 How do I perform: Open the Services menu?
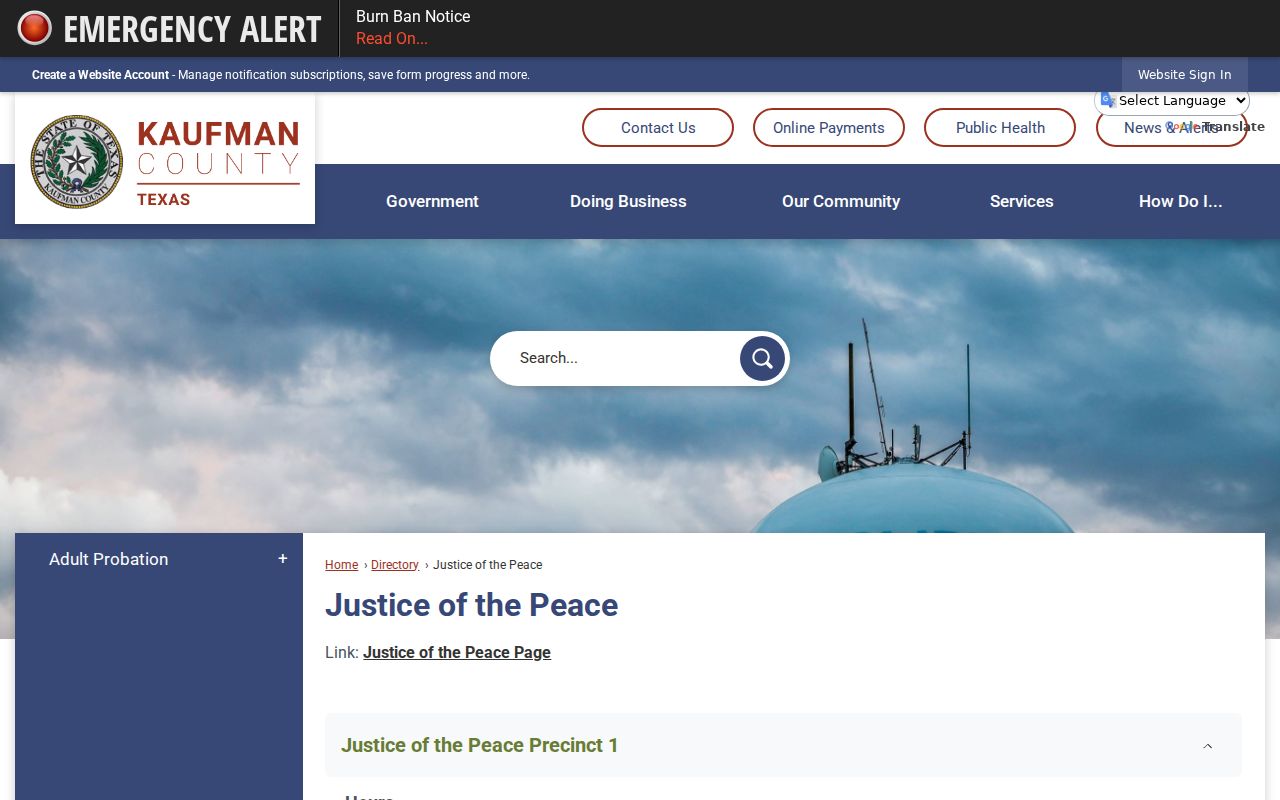1021,201
